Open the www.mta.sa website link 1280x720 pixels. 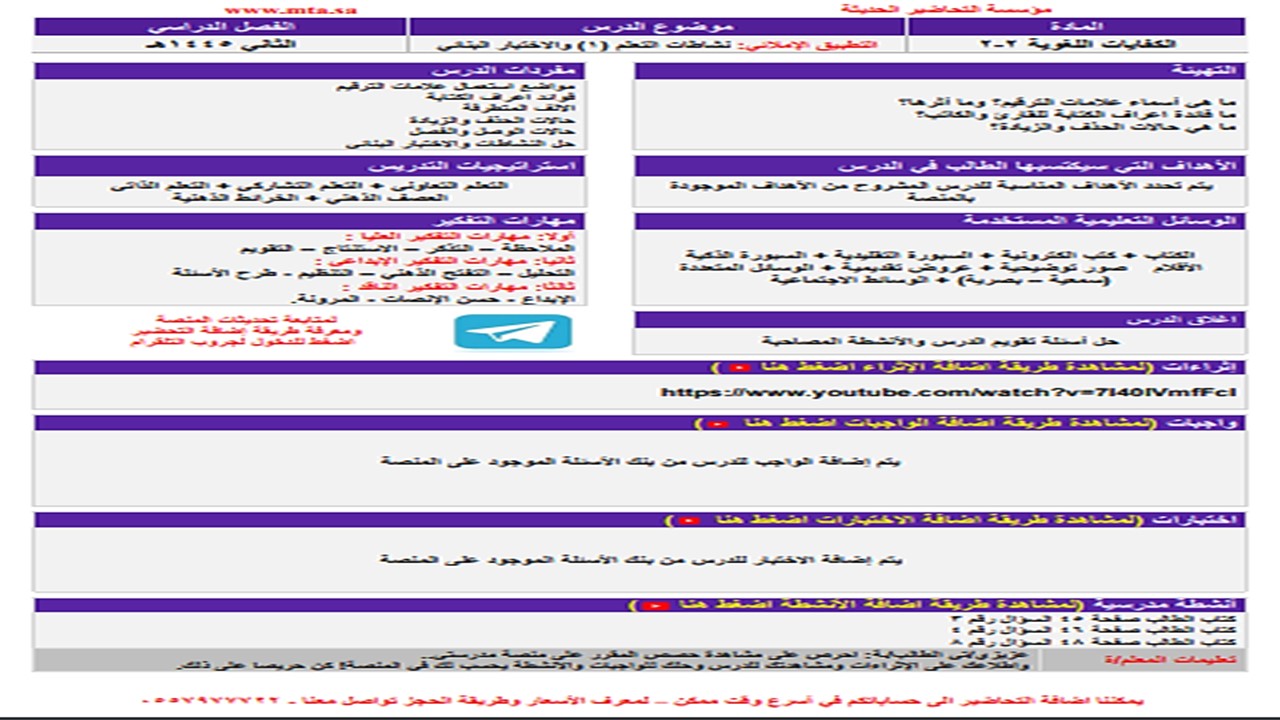click(x=291, y=9)
